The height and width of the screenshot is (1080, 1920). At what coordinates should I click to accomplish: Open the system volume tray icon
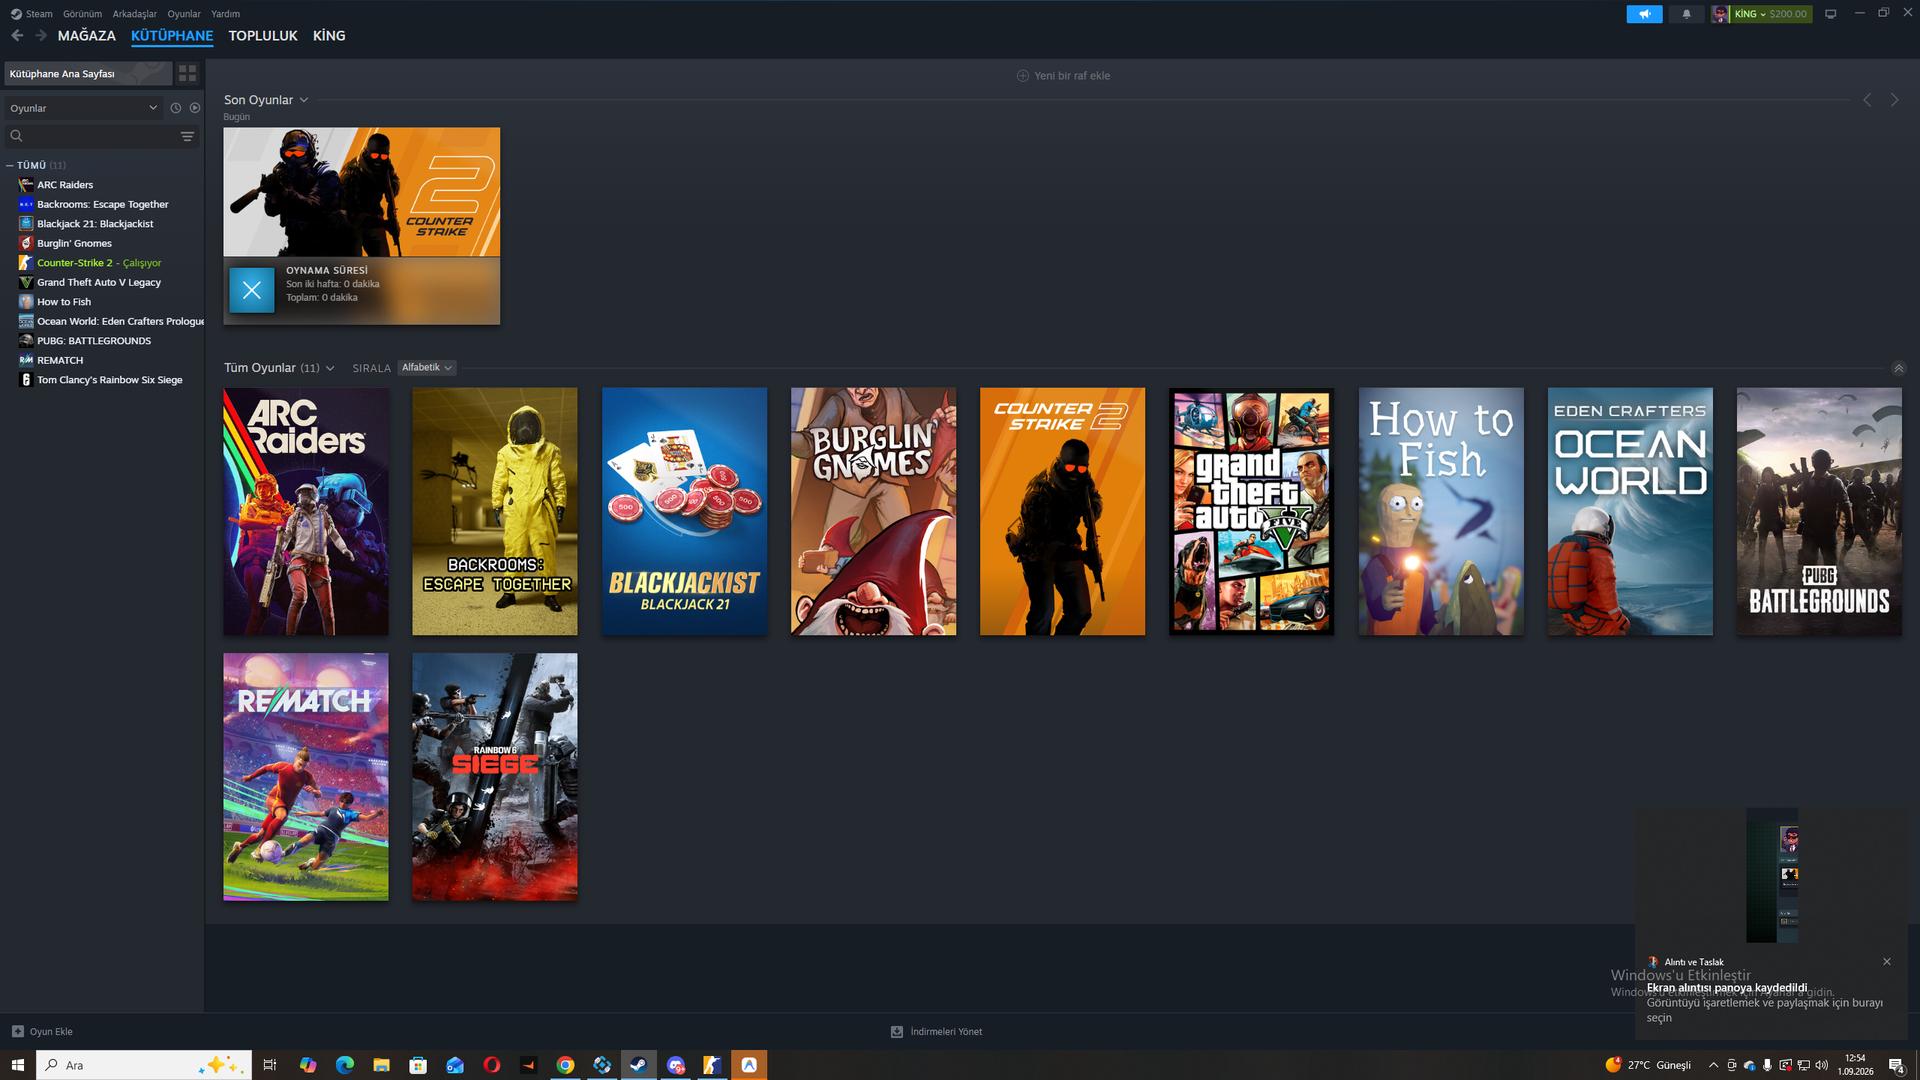click(1822, 1065)
